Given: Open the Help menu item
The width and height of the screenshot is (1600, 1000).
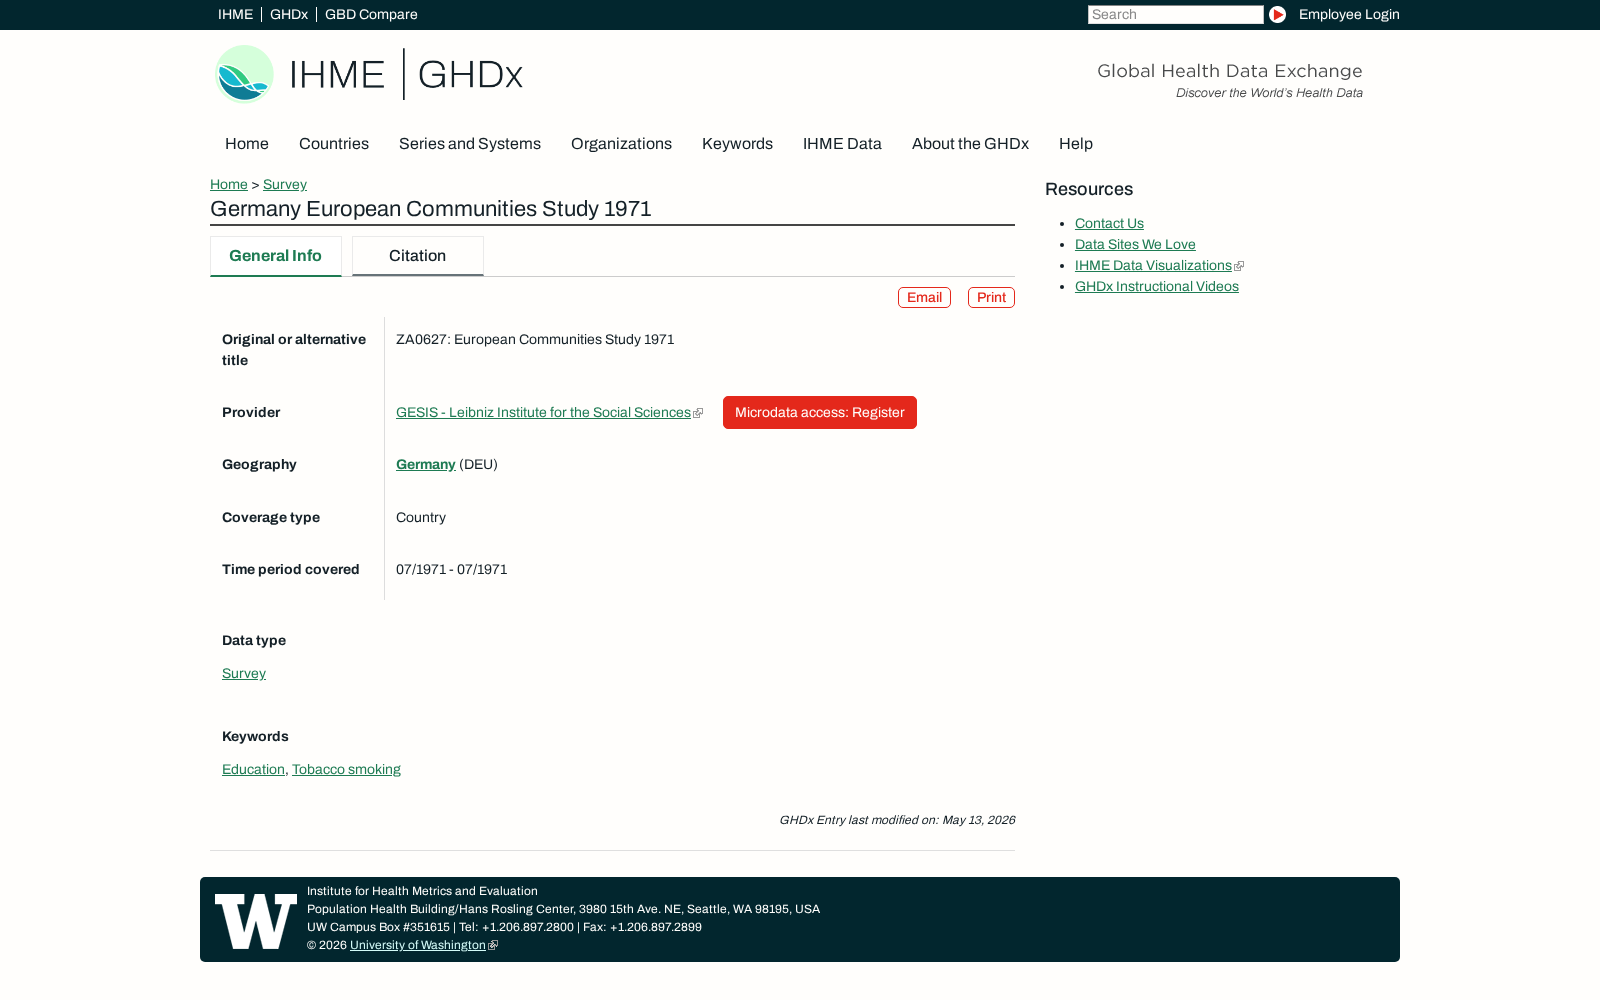Looking at the screenshot, I should (x=1076, y=144).
